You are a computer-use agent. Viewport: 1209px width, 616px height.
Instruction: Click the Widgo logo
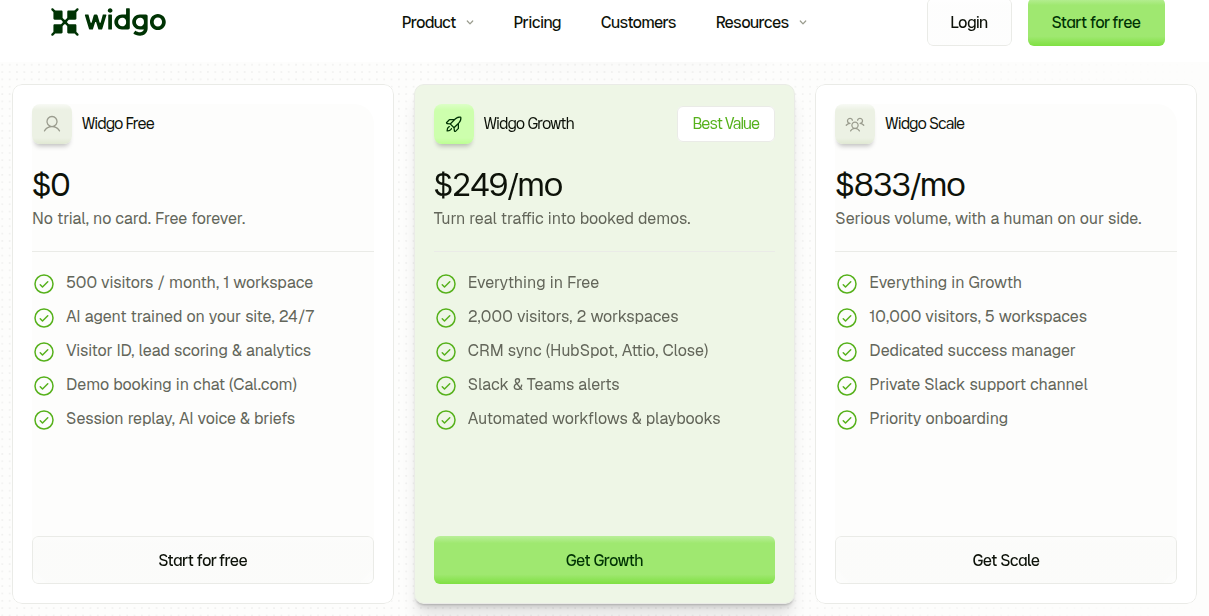point(108,22)
